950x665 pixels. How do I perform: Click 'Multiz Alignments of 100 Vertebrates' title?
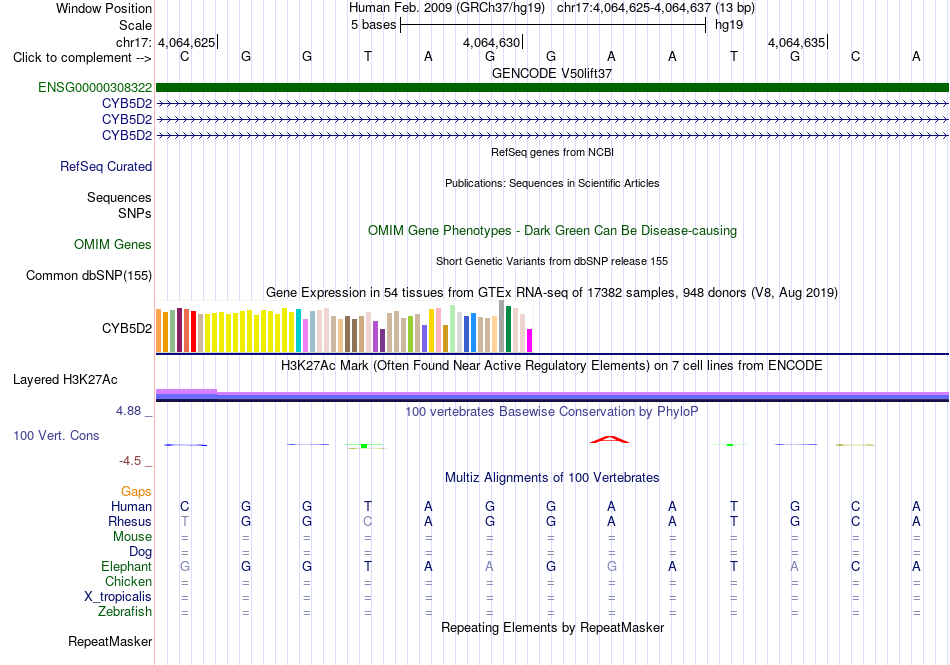pos(552,478)
